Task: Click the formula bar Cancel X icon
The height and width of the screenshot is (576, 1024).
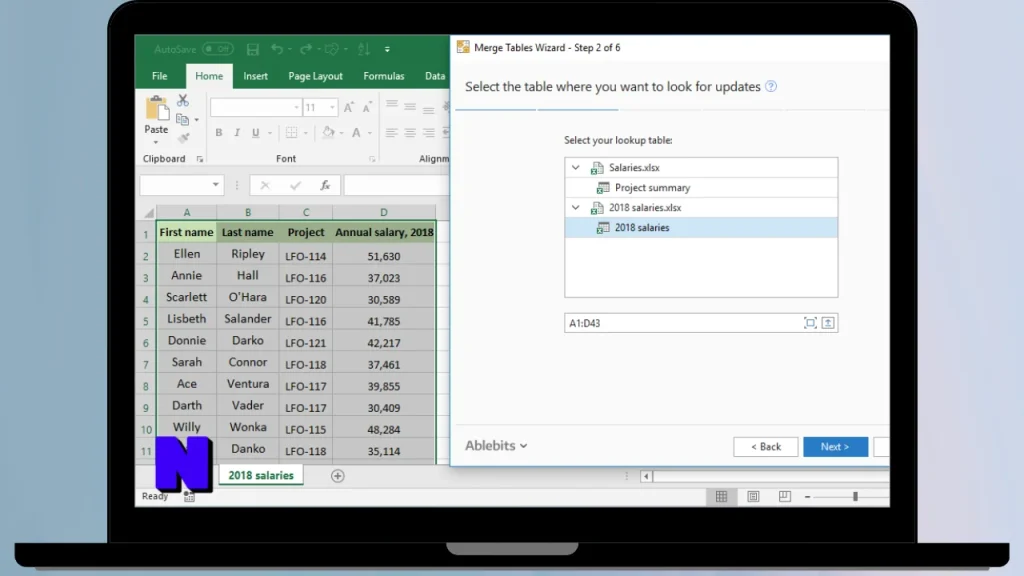Action: pyautogui.click(x=264, y=185)
